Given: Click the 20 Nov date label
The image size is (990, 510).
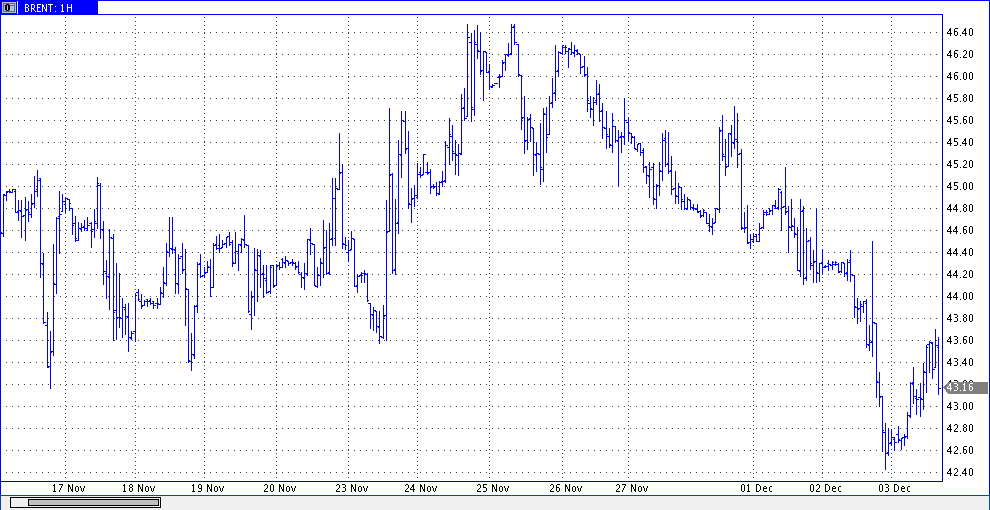Looking at the screenshot, I should tap(280, 489).
